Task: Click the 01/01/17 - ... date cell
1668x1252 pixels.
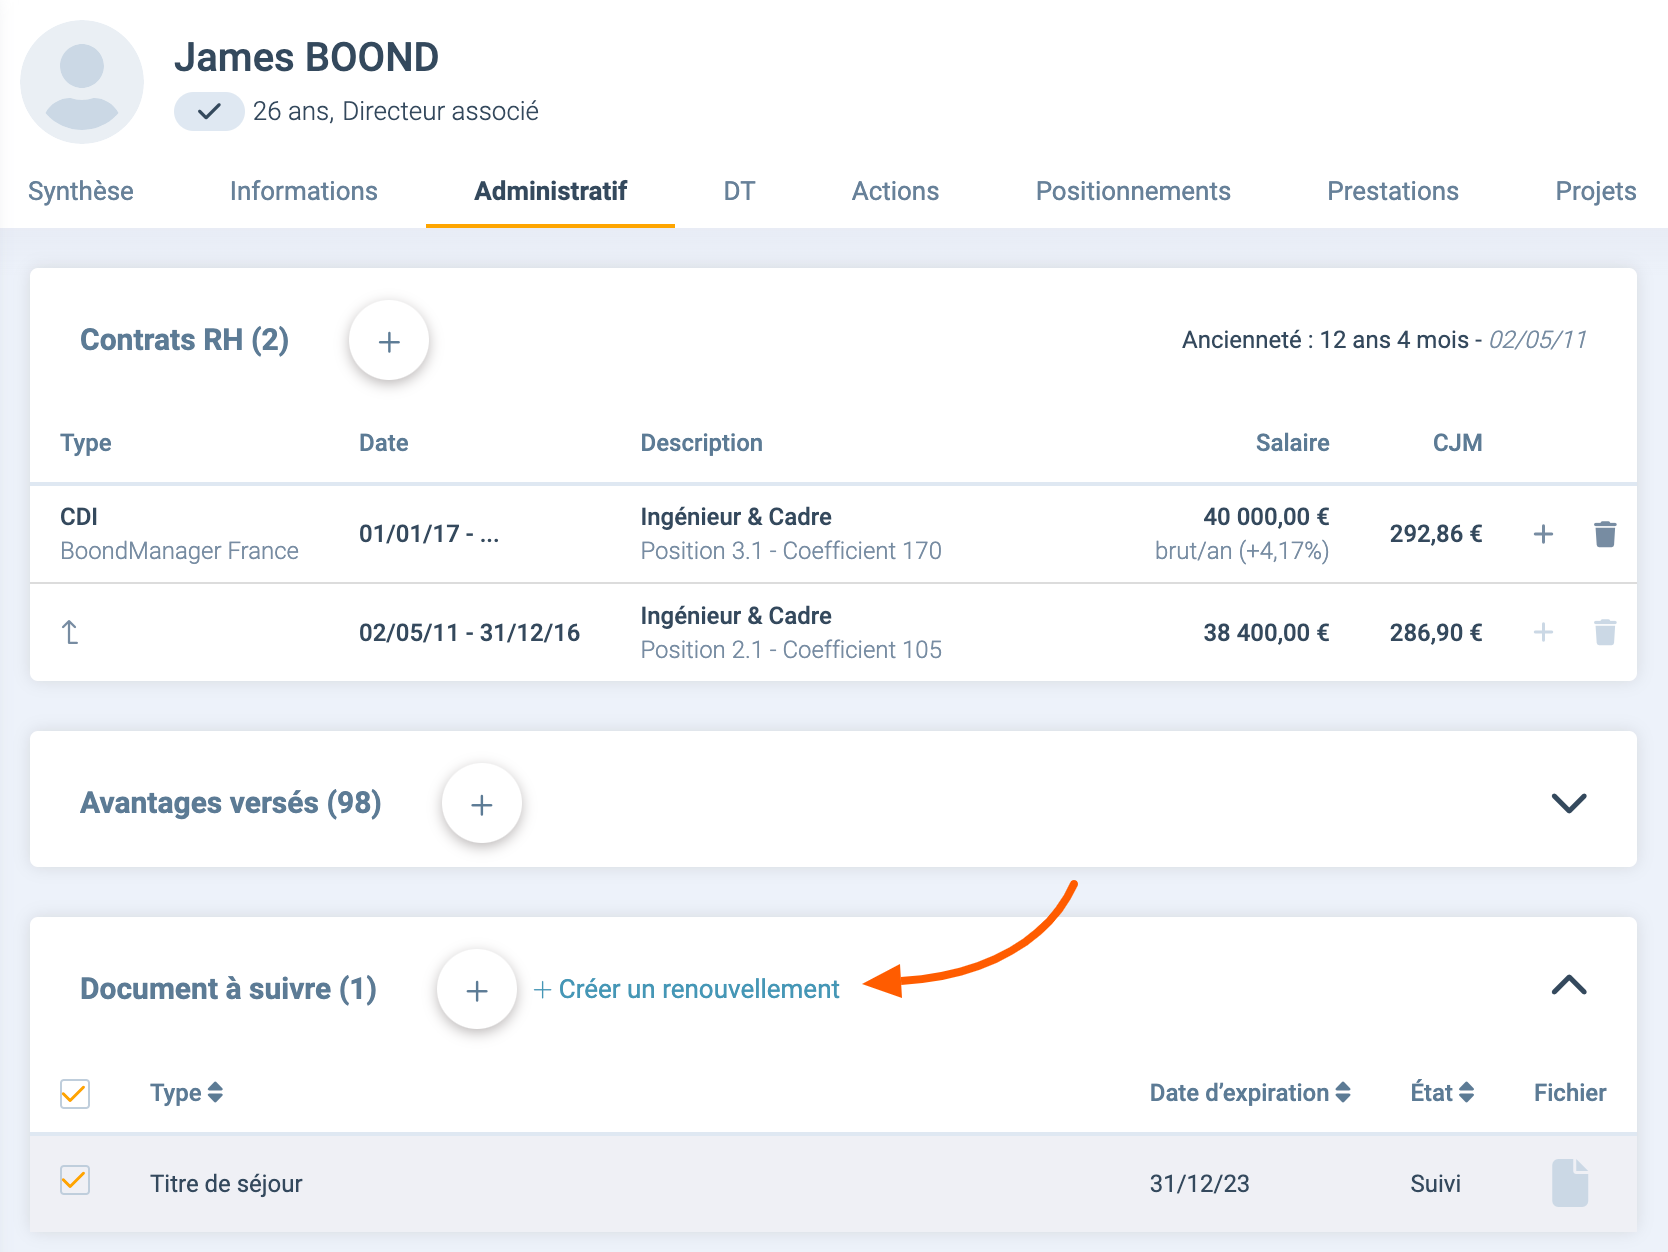Action: click(x=429, y=534)
